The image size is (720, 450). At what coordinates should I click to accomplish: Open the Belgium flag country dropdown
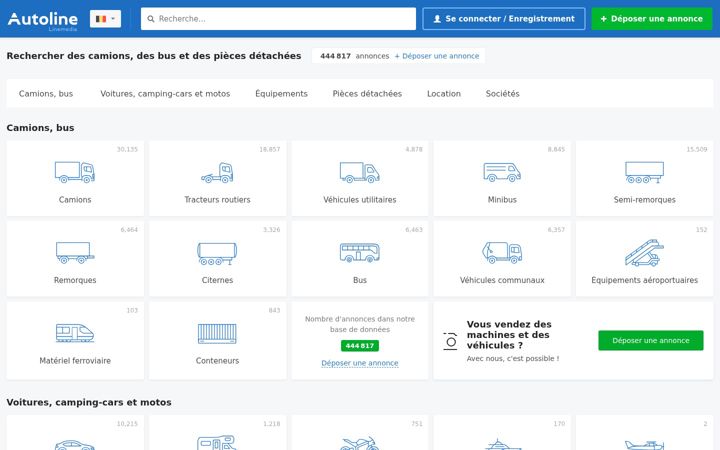pyautogui.click(x=105, y=19)
